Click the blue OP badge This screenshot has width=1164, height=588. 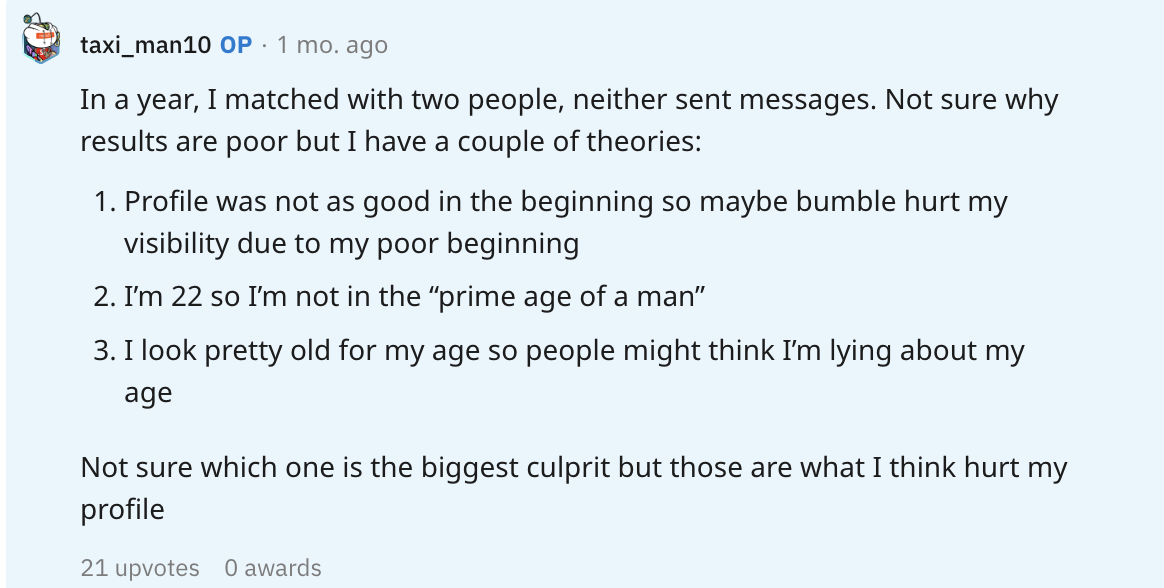(x=236, y=45)
